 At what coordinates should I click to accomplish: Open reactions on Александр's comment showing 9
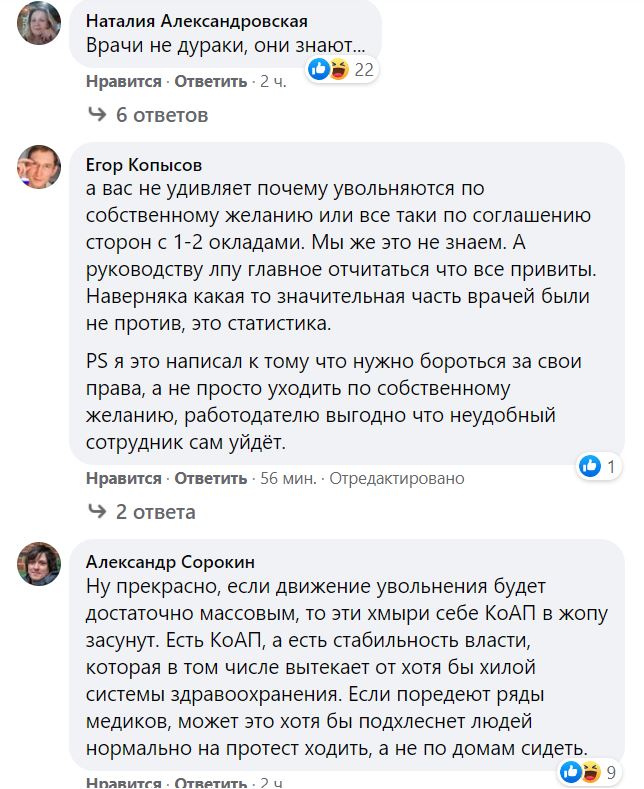click(x=595, y=771)
